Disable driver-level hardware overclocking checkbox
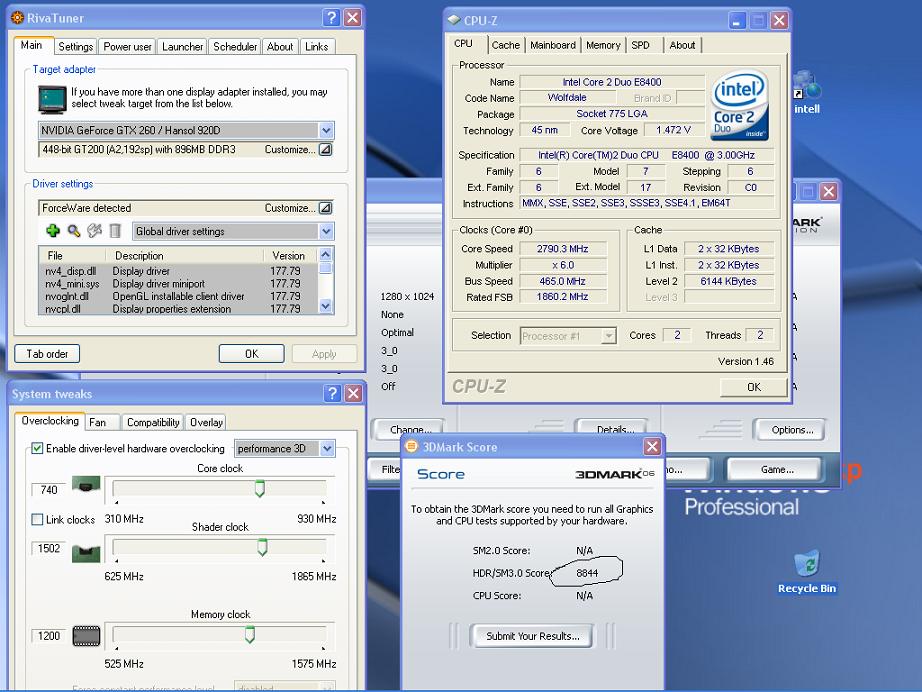 pos(38,449)
